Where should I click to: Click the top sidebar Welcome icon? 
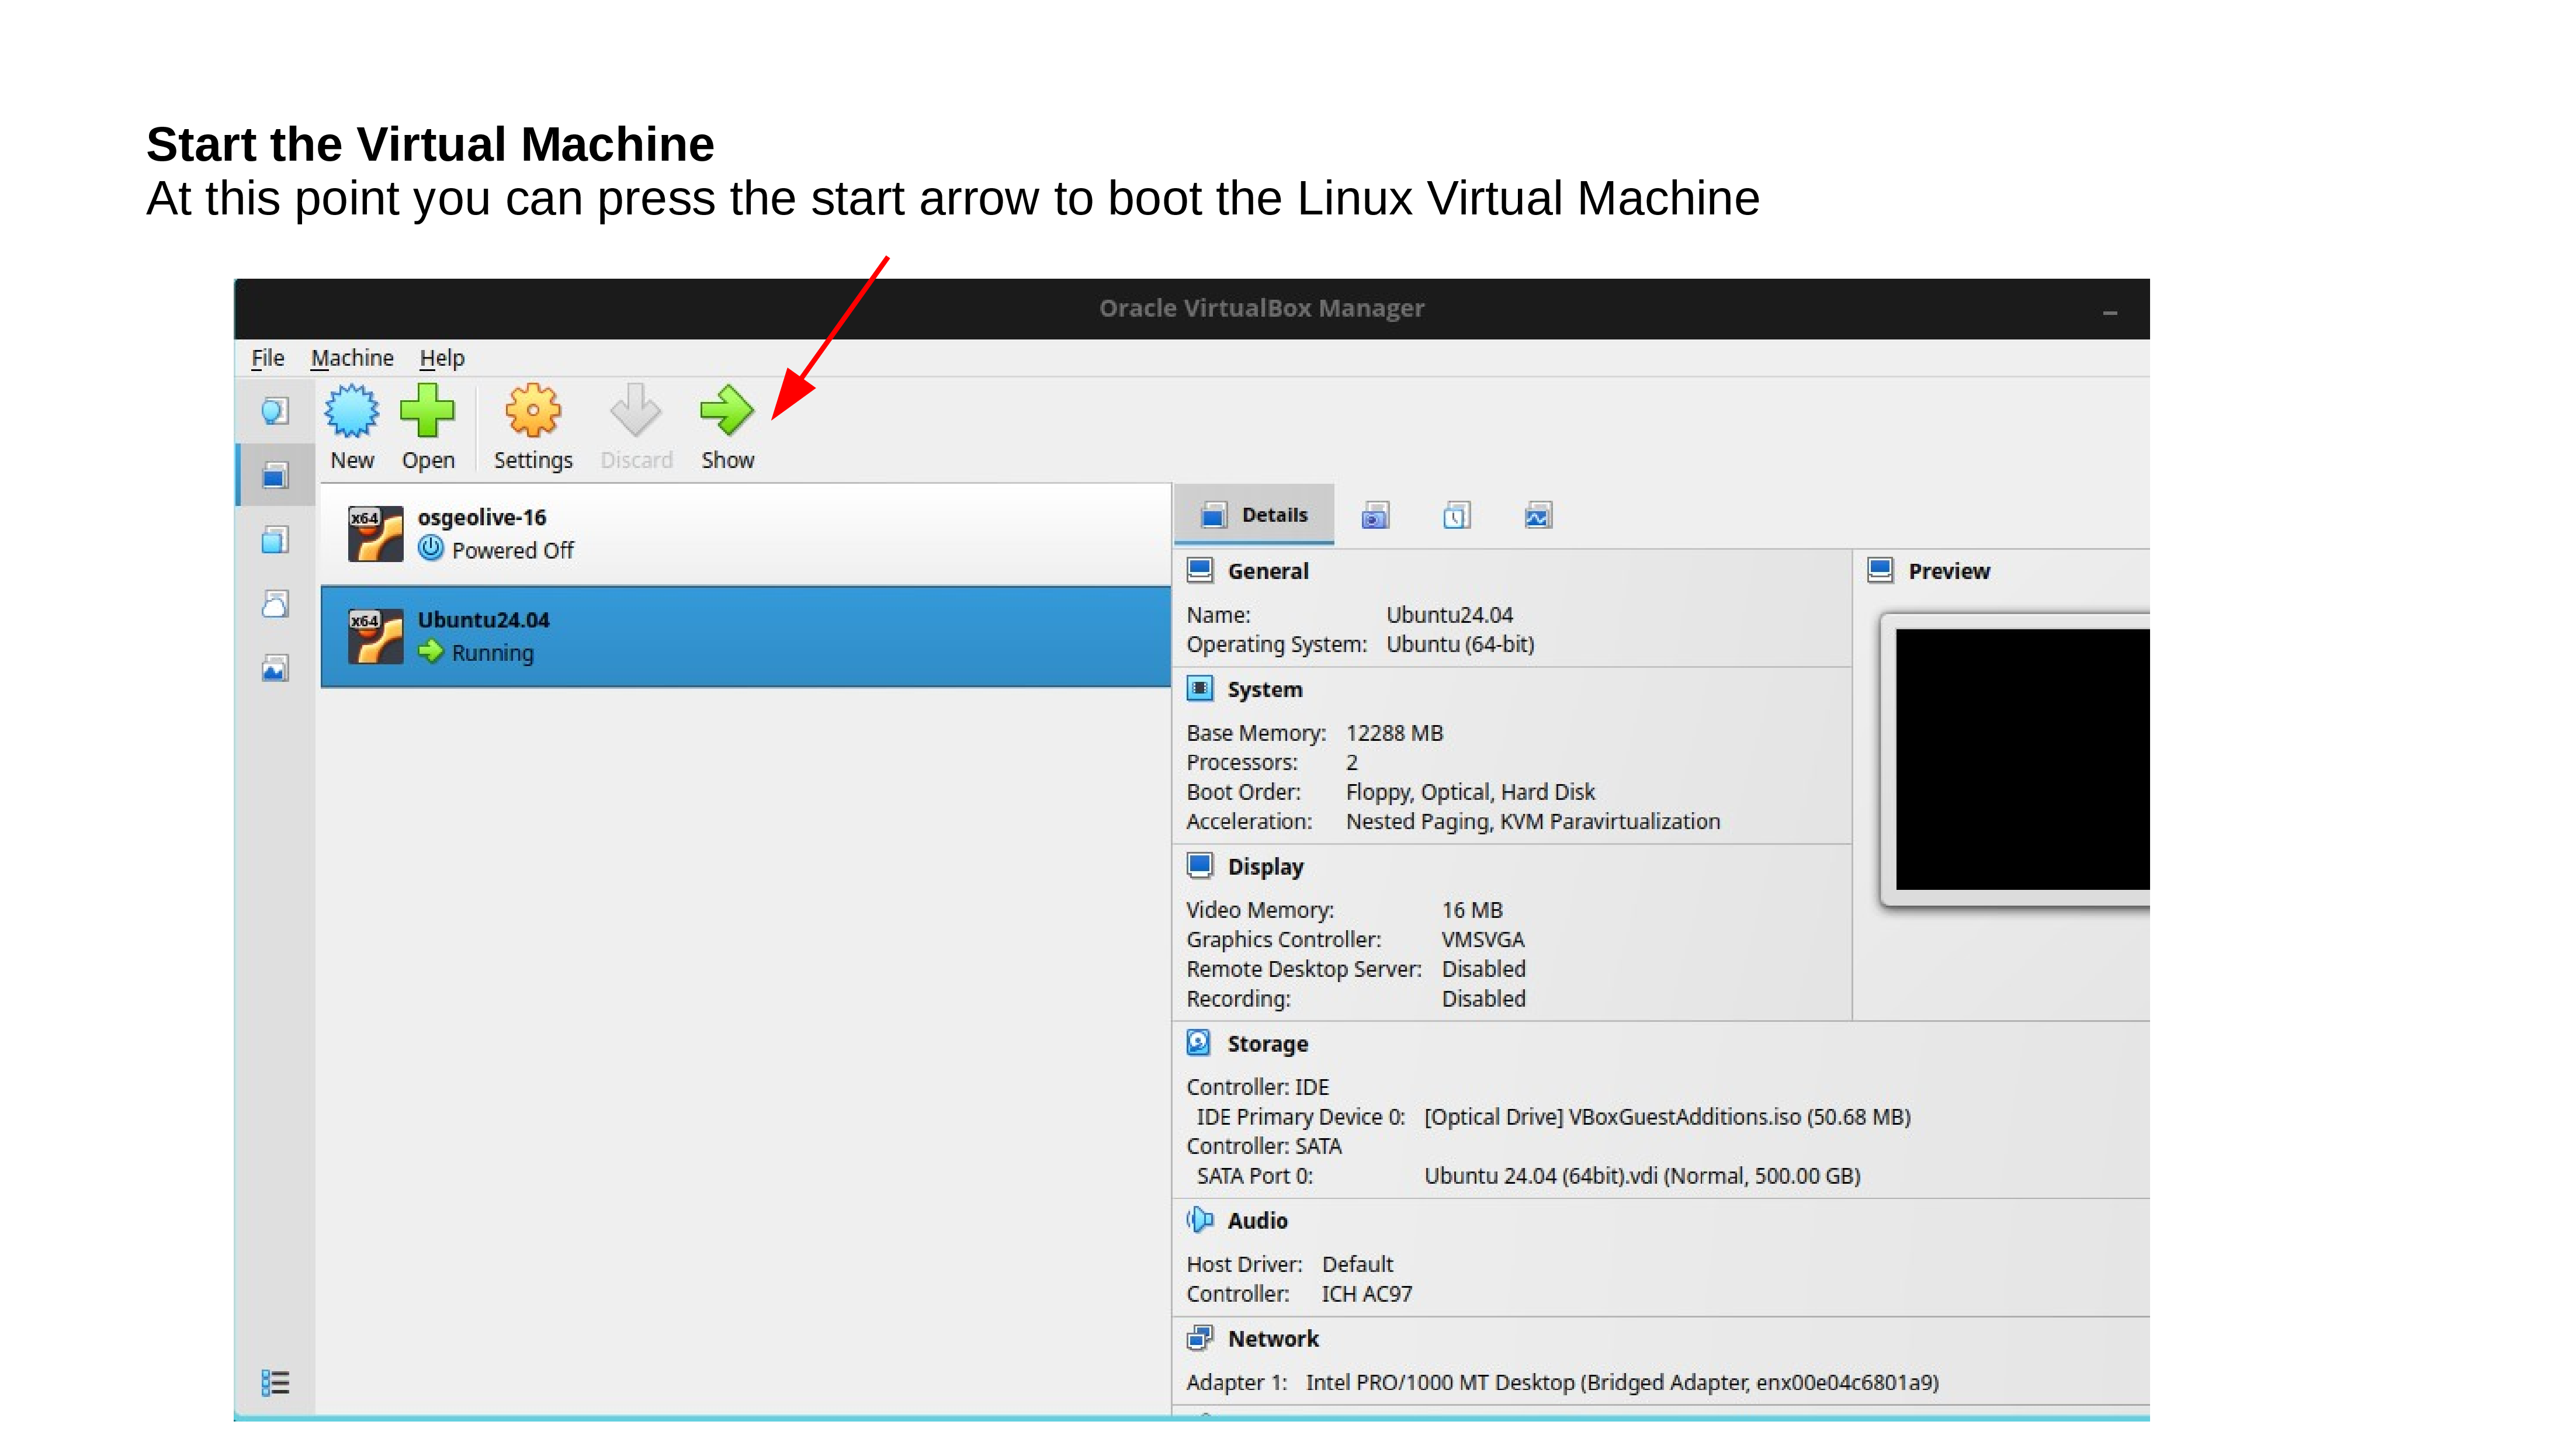(275, 411)
